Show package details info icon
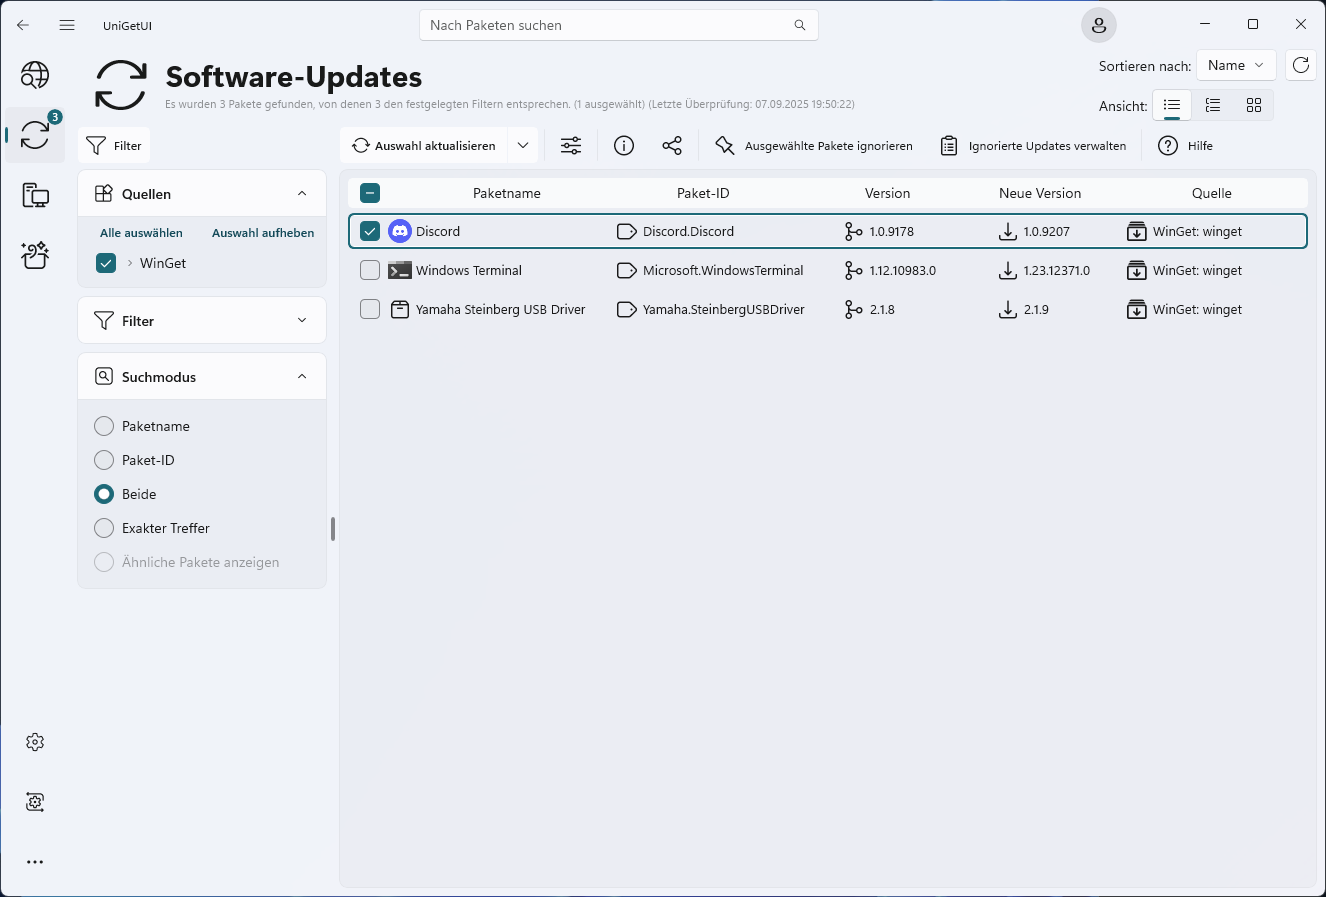1326x897 pixels. [624, 146]
